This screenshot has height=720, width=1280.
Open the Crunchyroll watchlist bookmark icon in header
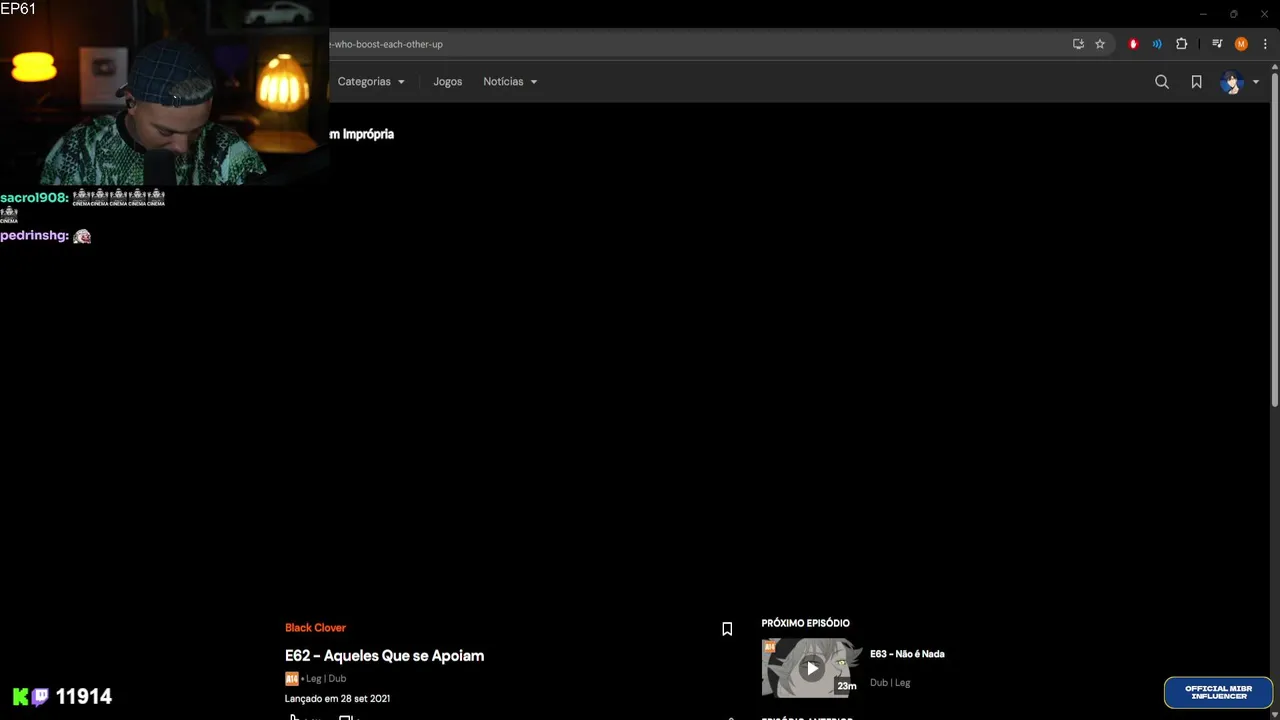click(x=1196, y=82)
